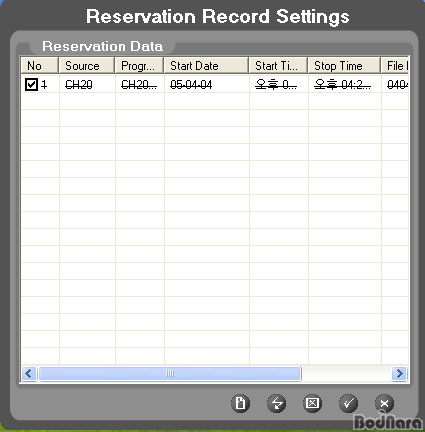This screenshot has height=432, width=425.
Task: Click the Start Date column header
Action: coord(206,65)
